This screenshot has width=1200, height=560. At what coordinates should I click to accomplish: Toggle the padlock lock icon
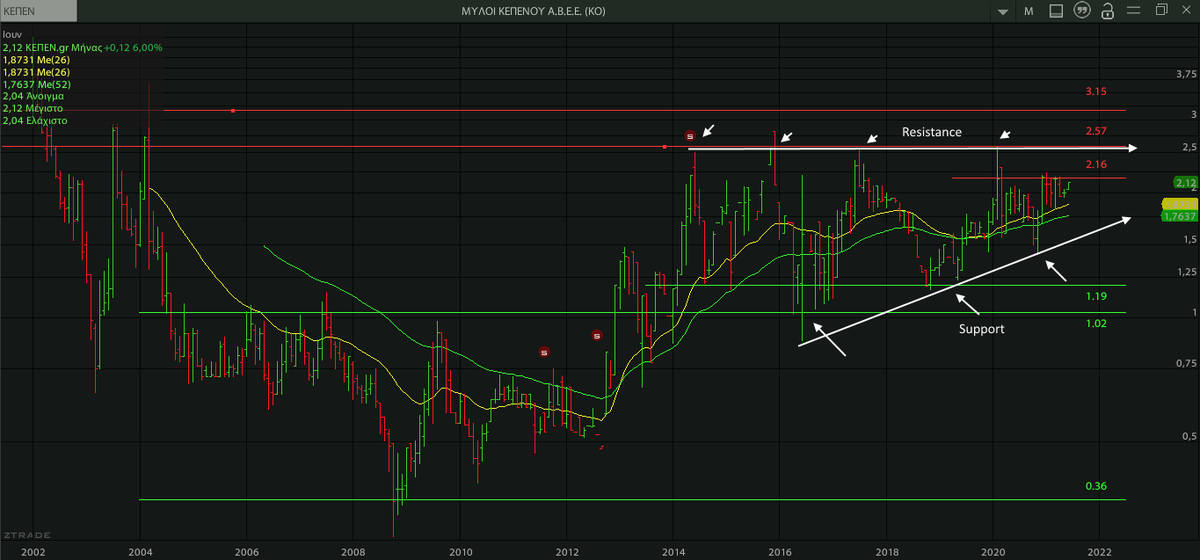1107,11
